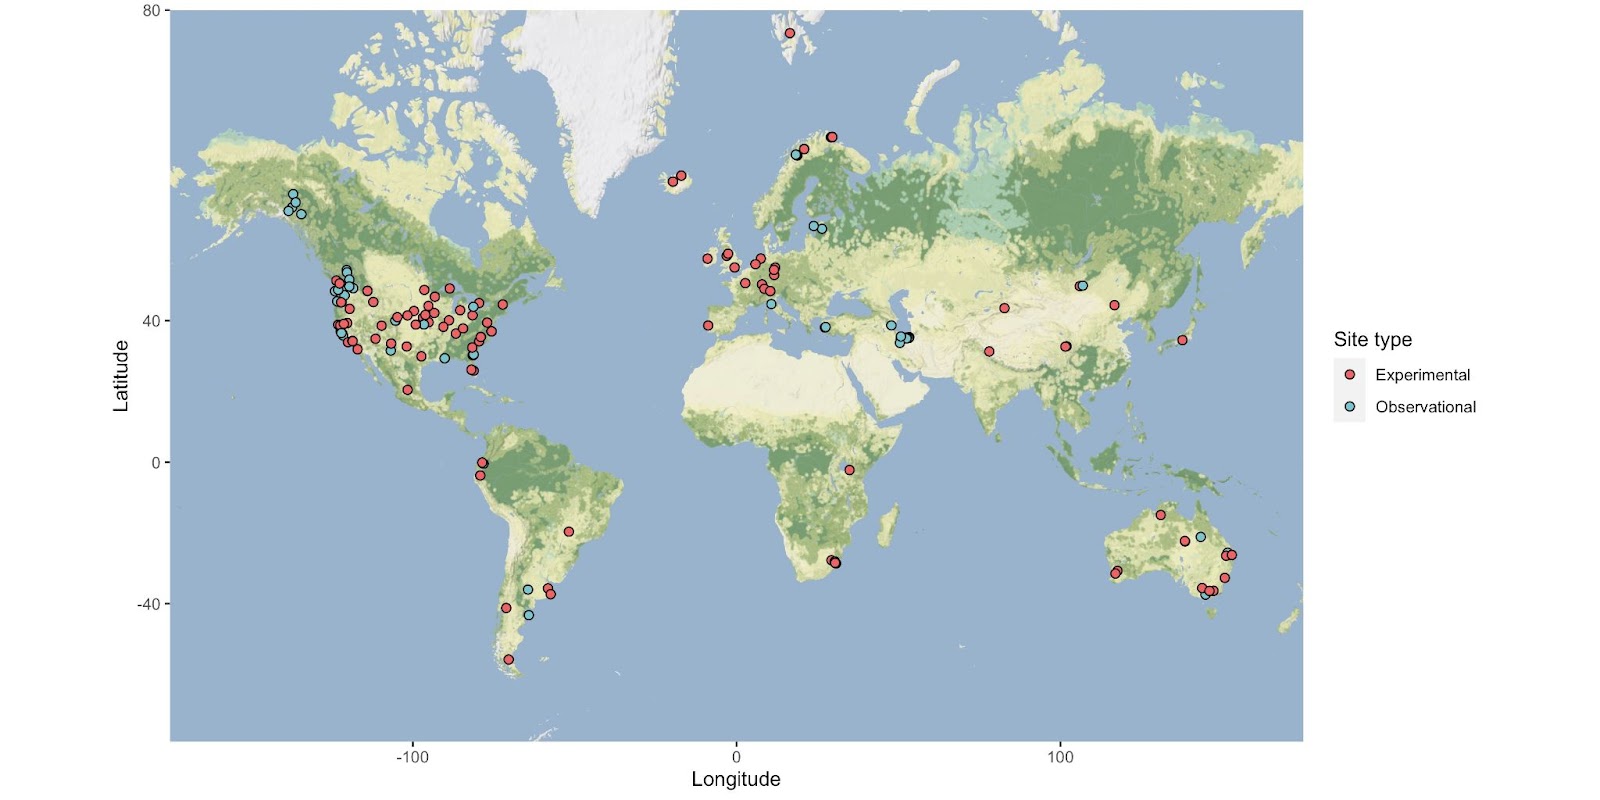Screen dimensions: 1600x800
Task: Click the 'Longitude' axis title
Action: [736, 779]
